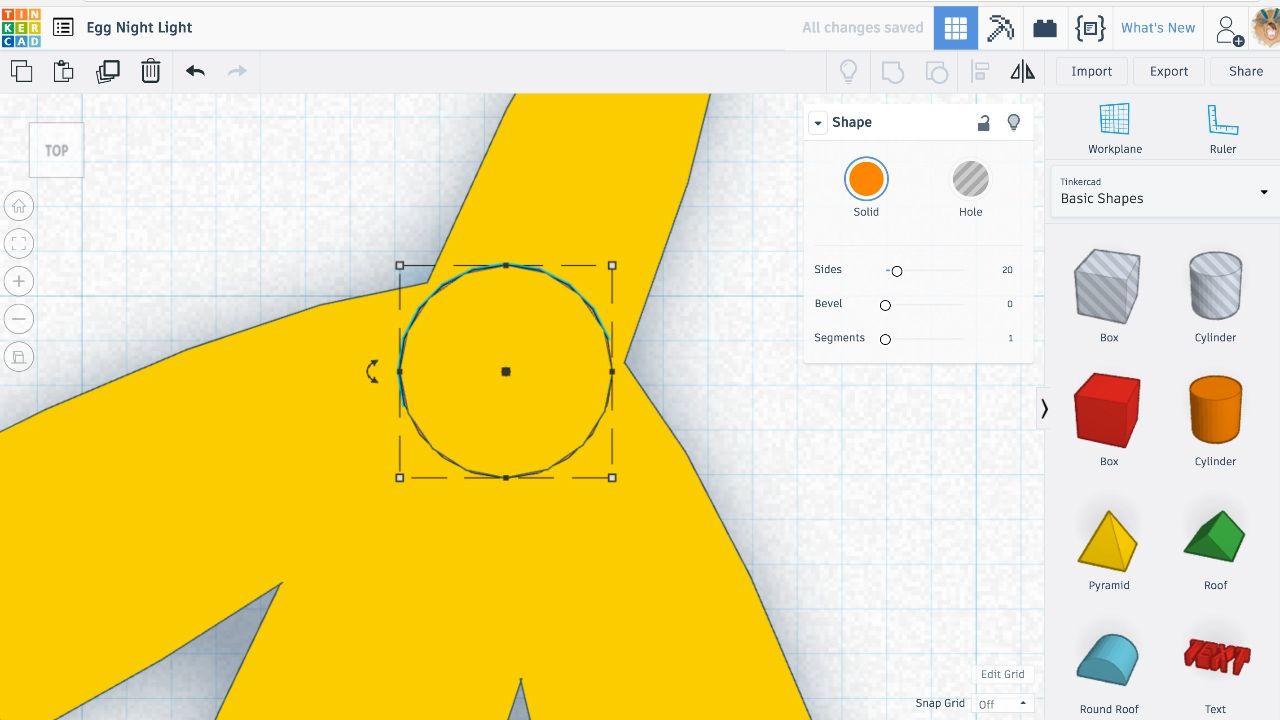Toggle the shape lock icon
The height and width of the screenshot is (720, 1280).
click(x=984, y=122)
